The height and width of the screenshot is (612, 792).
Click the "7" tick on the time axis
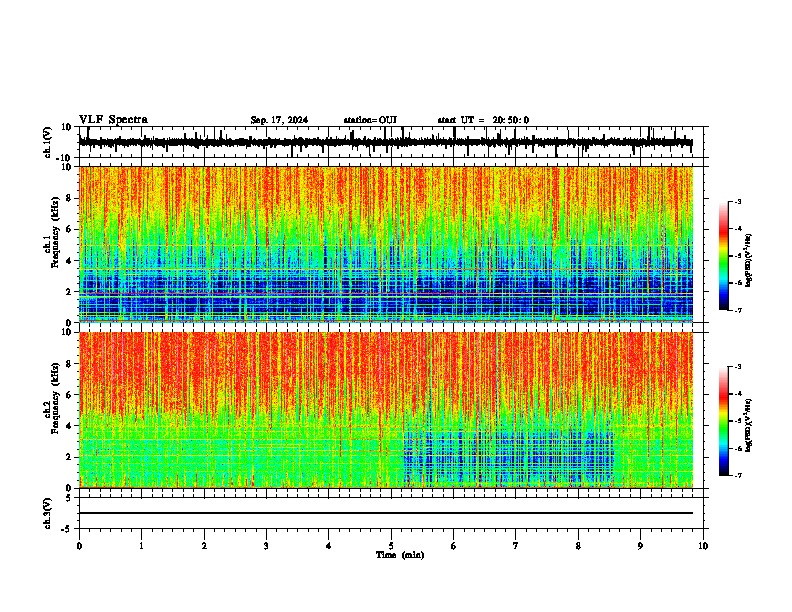pyautogui.click(x=516, y=546)
